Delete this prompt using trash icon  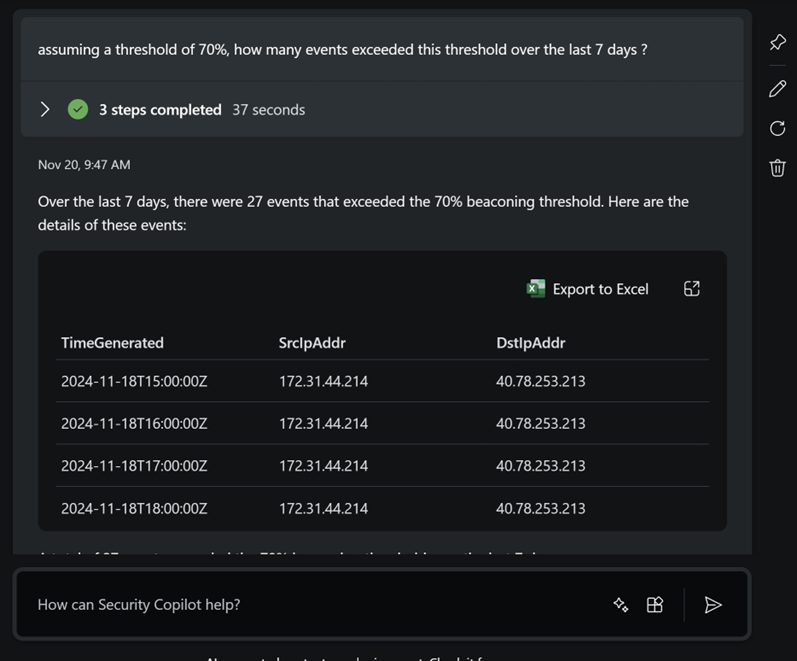777,168
